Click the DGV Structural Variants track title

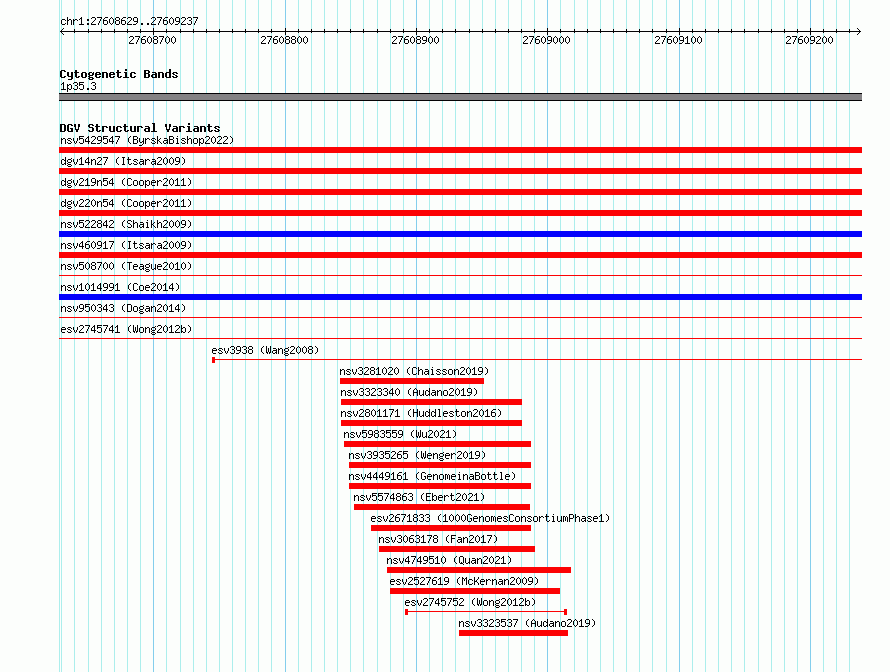coord(140,128)
